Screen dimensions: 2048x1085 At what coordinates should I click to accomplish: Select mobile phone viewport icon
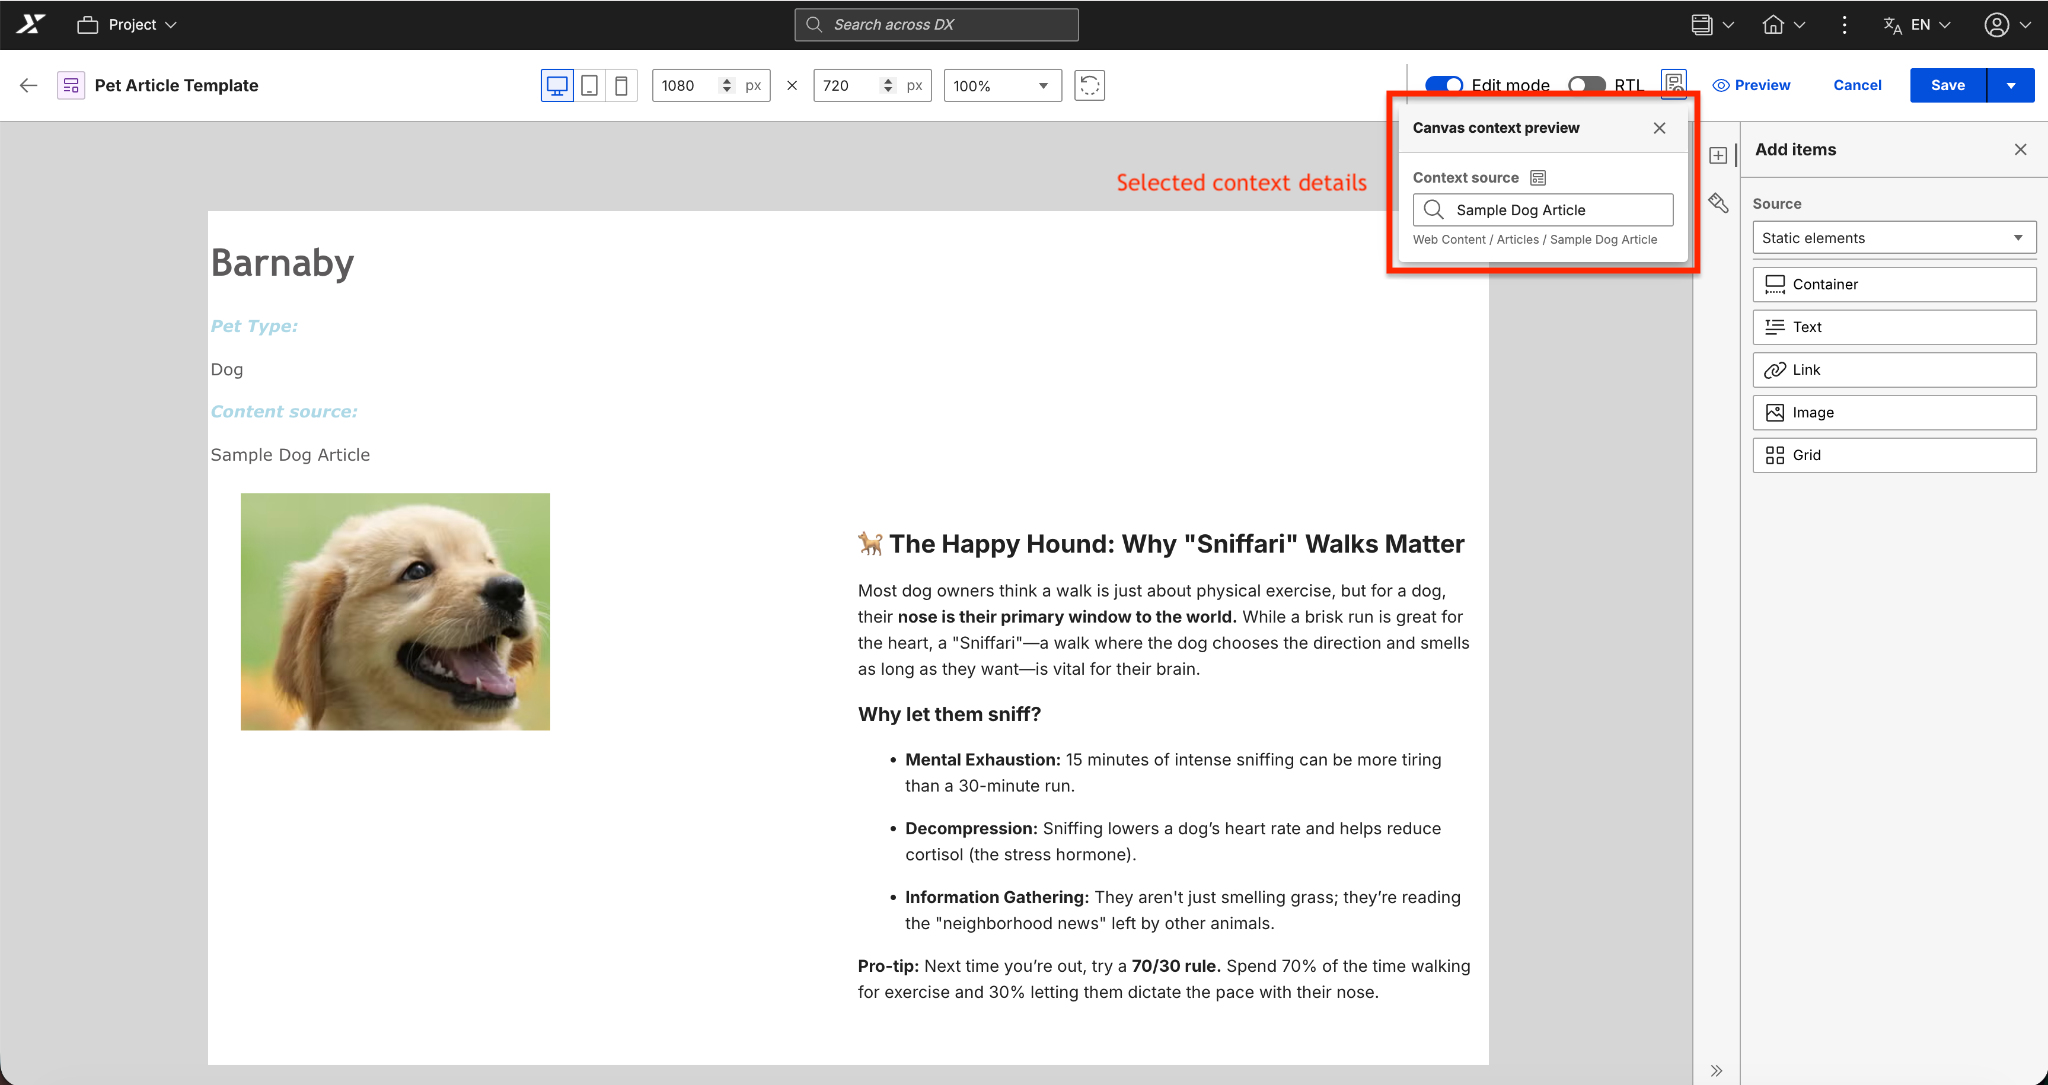[621, 86]
